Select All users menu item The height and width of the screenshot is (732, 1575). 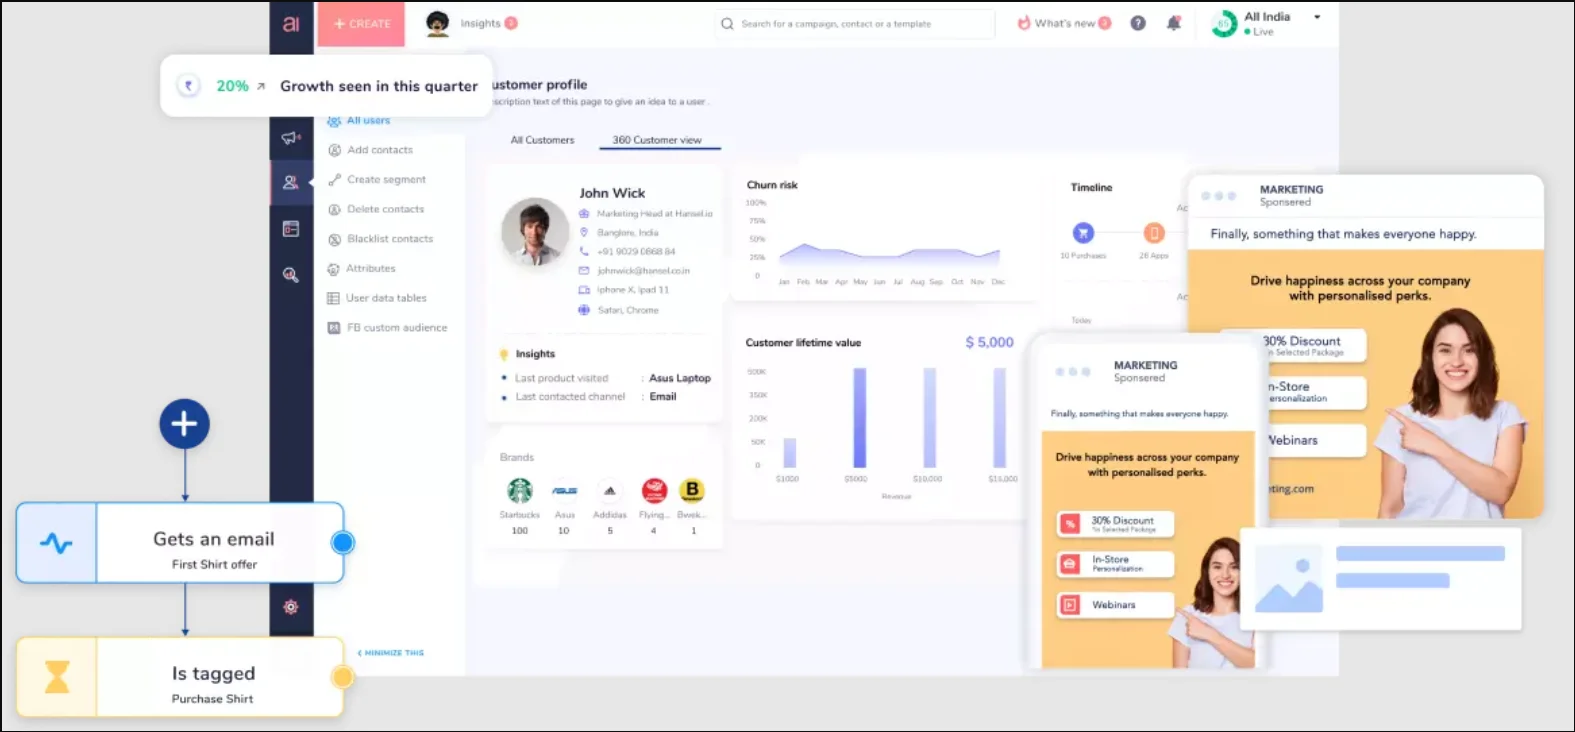tap(368, 120)
